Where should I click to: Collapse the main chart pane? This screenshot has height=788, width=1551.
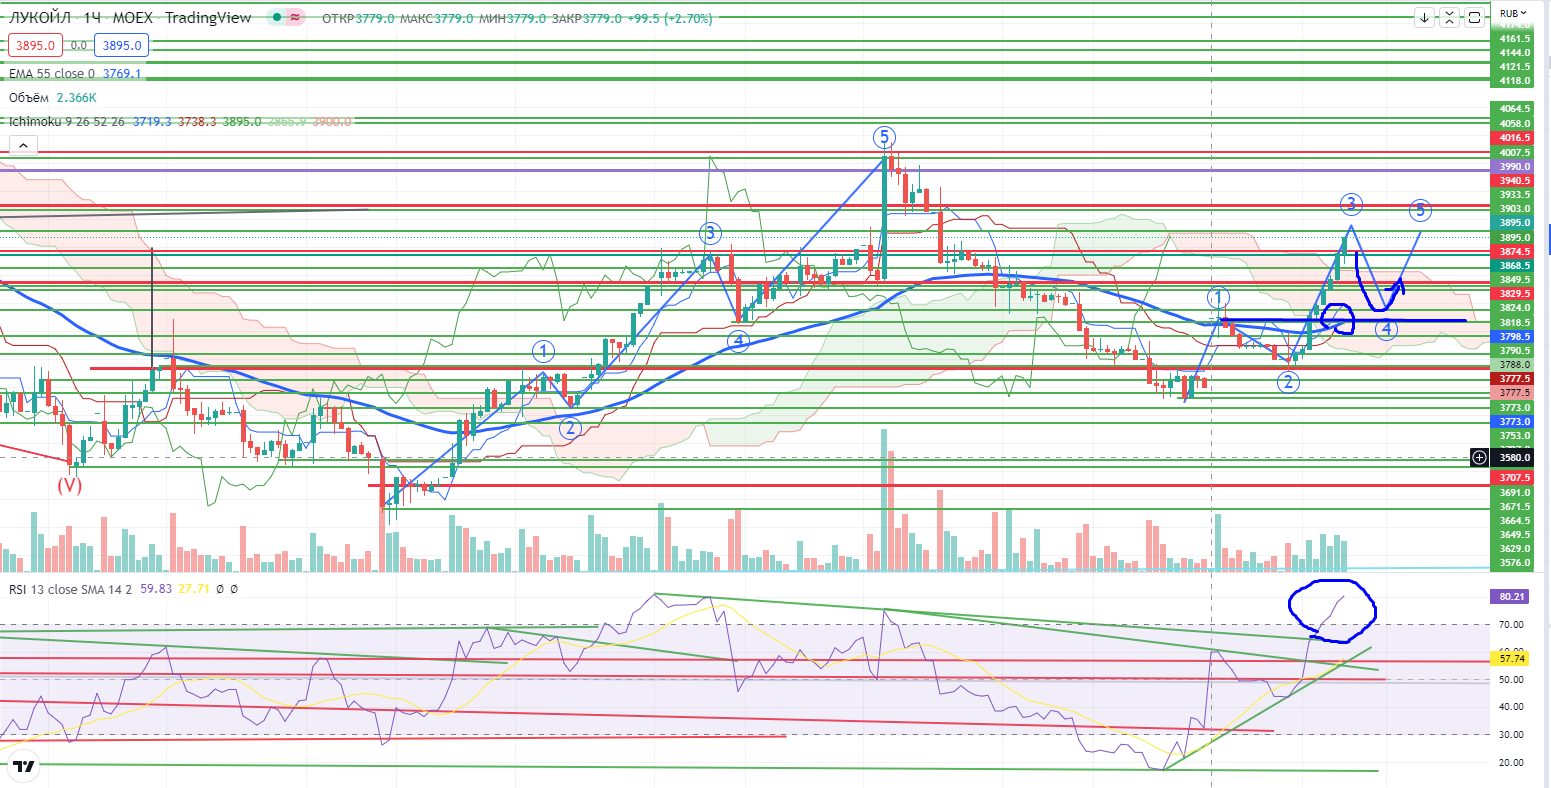[x=1450, y=18]
